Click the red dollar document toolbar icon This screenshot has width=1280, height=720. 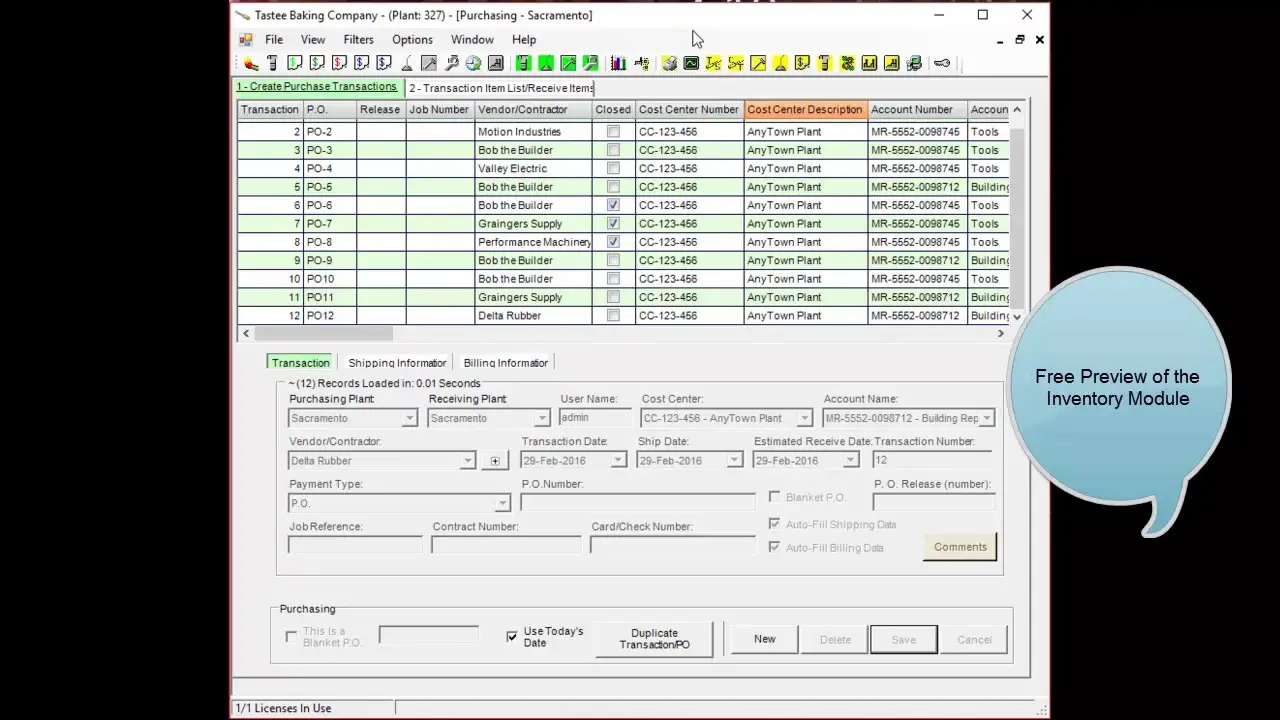click(x=339, y=63)
